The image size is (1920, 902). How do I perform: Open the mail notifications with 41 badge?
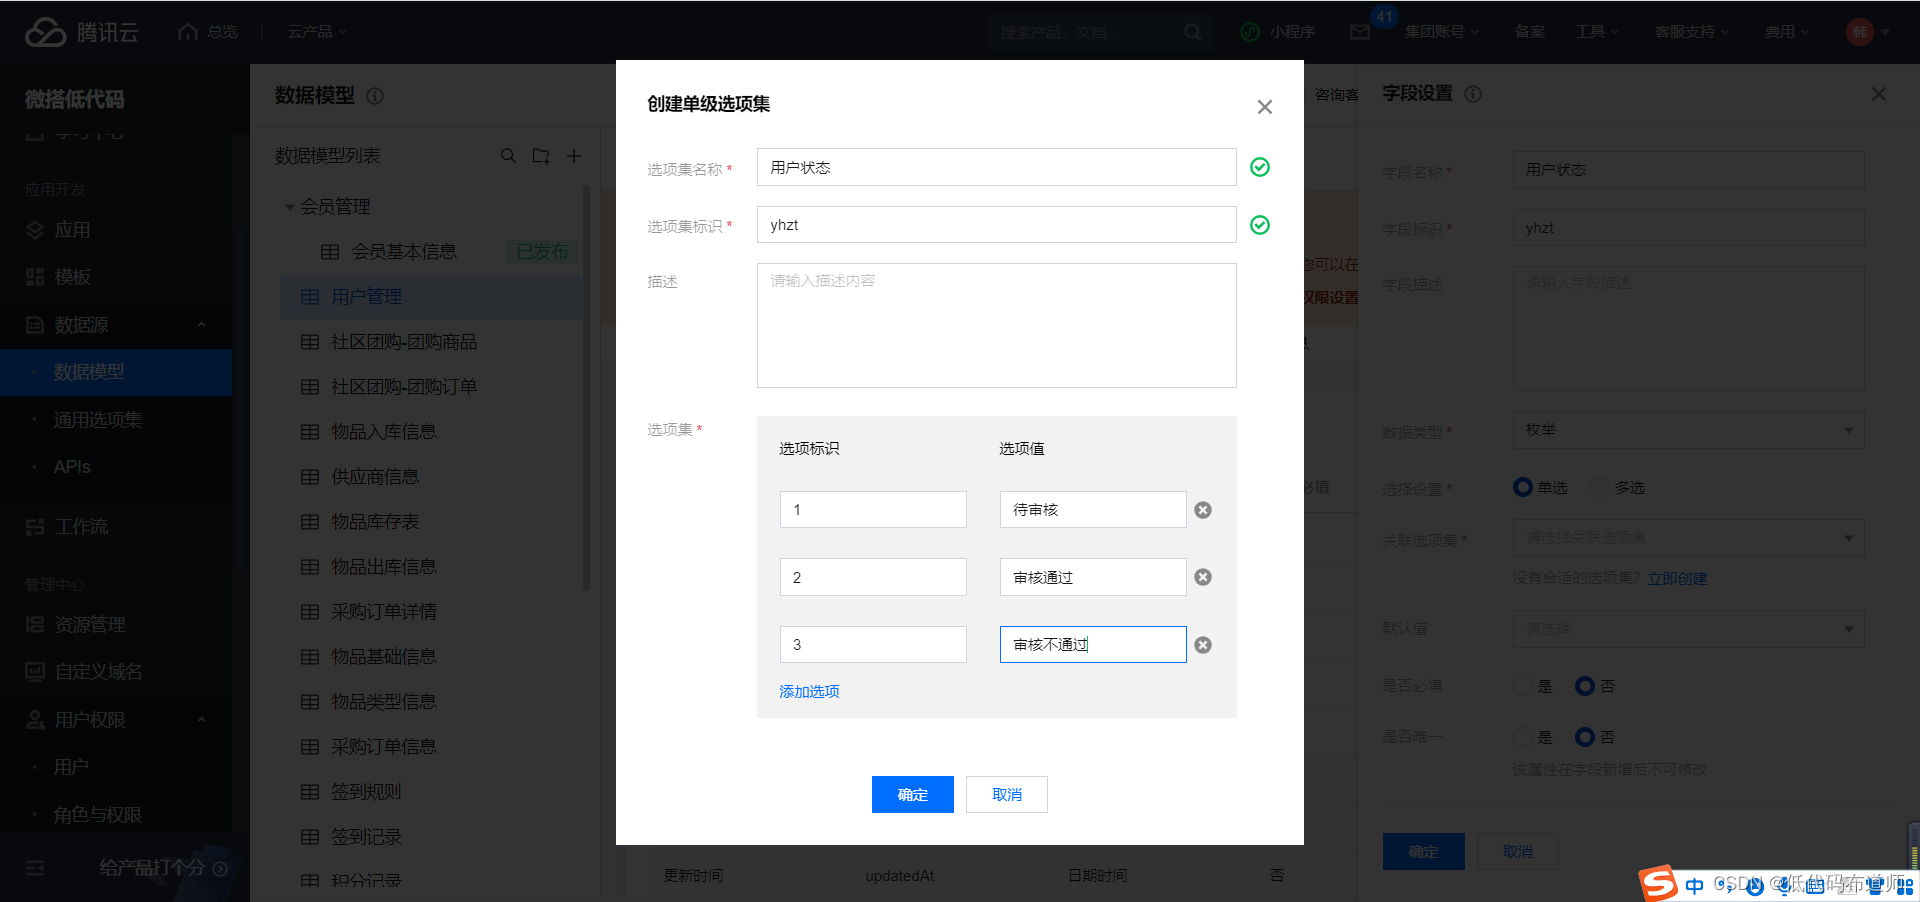point(1359,32)
